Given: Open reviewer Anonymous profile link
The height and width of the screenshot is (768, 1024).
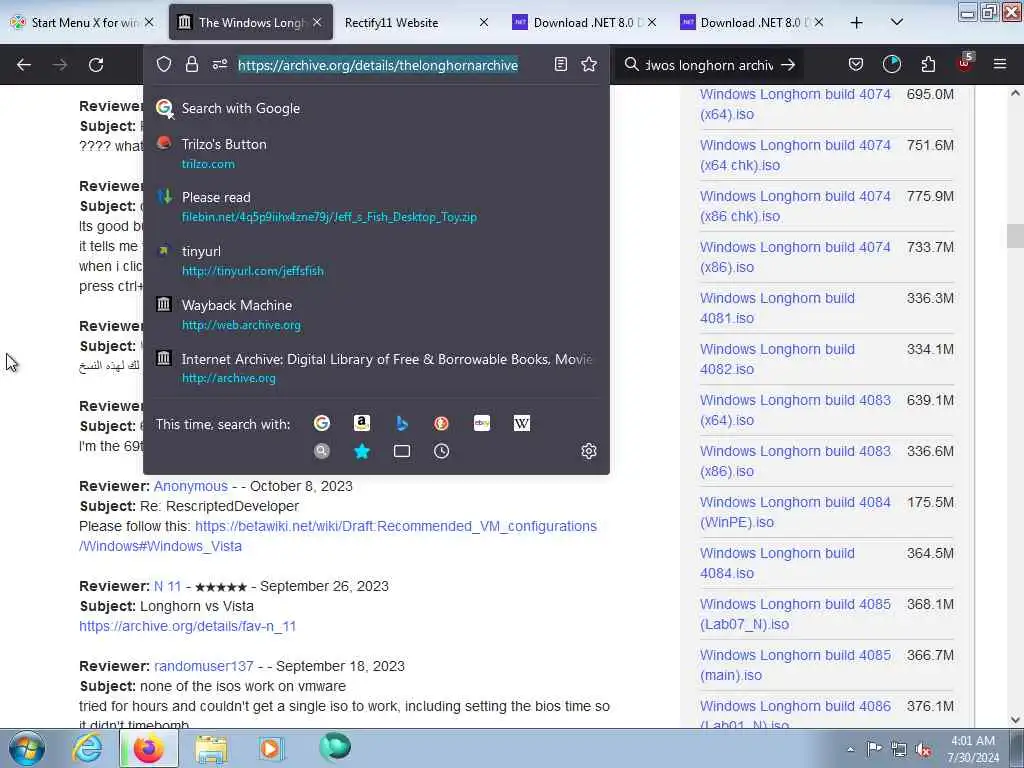Looking at the screenshot, I should tap(191, 486).
